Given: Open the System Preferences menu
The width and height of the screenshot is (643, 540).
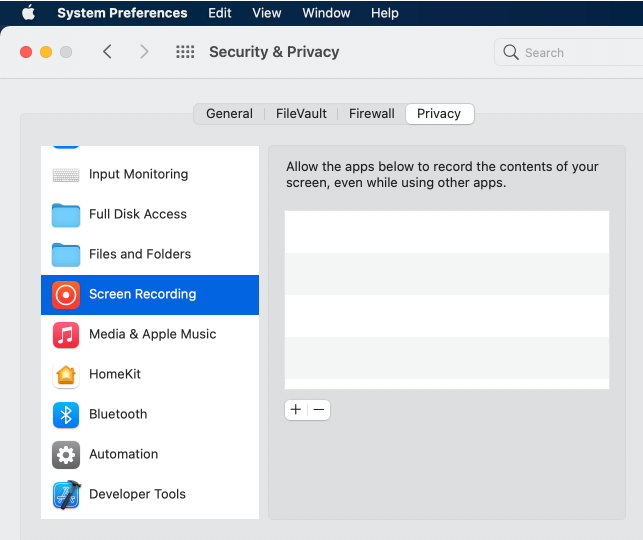Looking at the screenshot, I should (122, 13).
